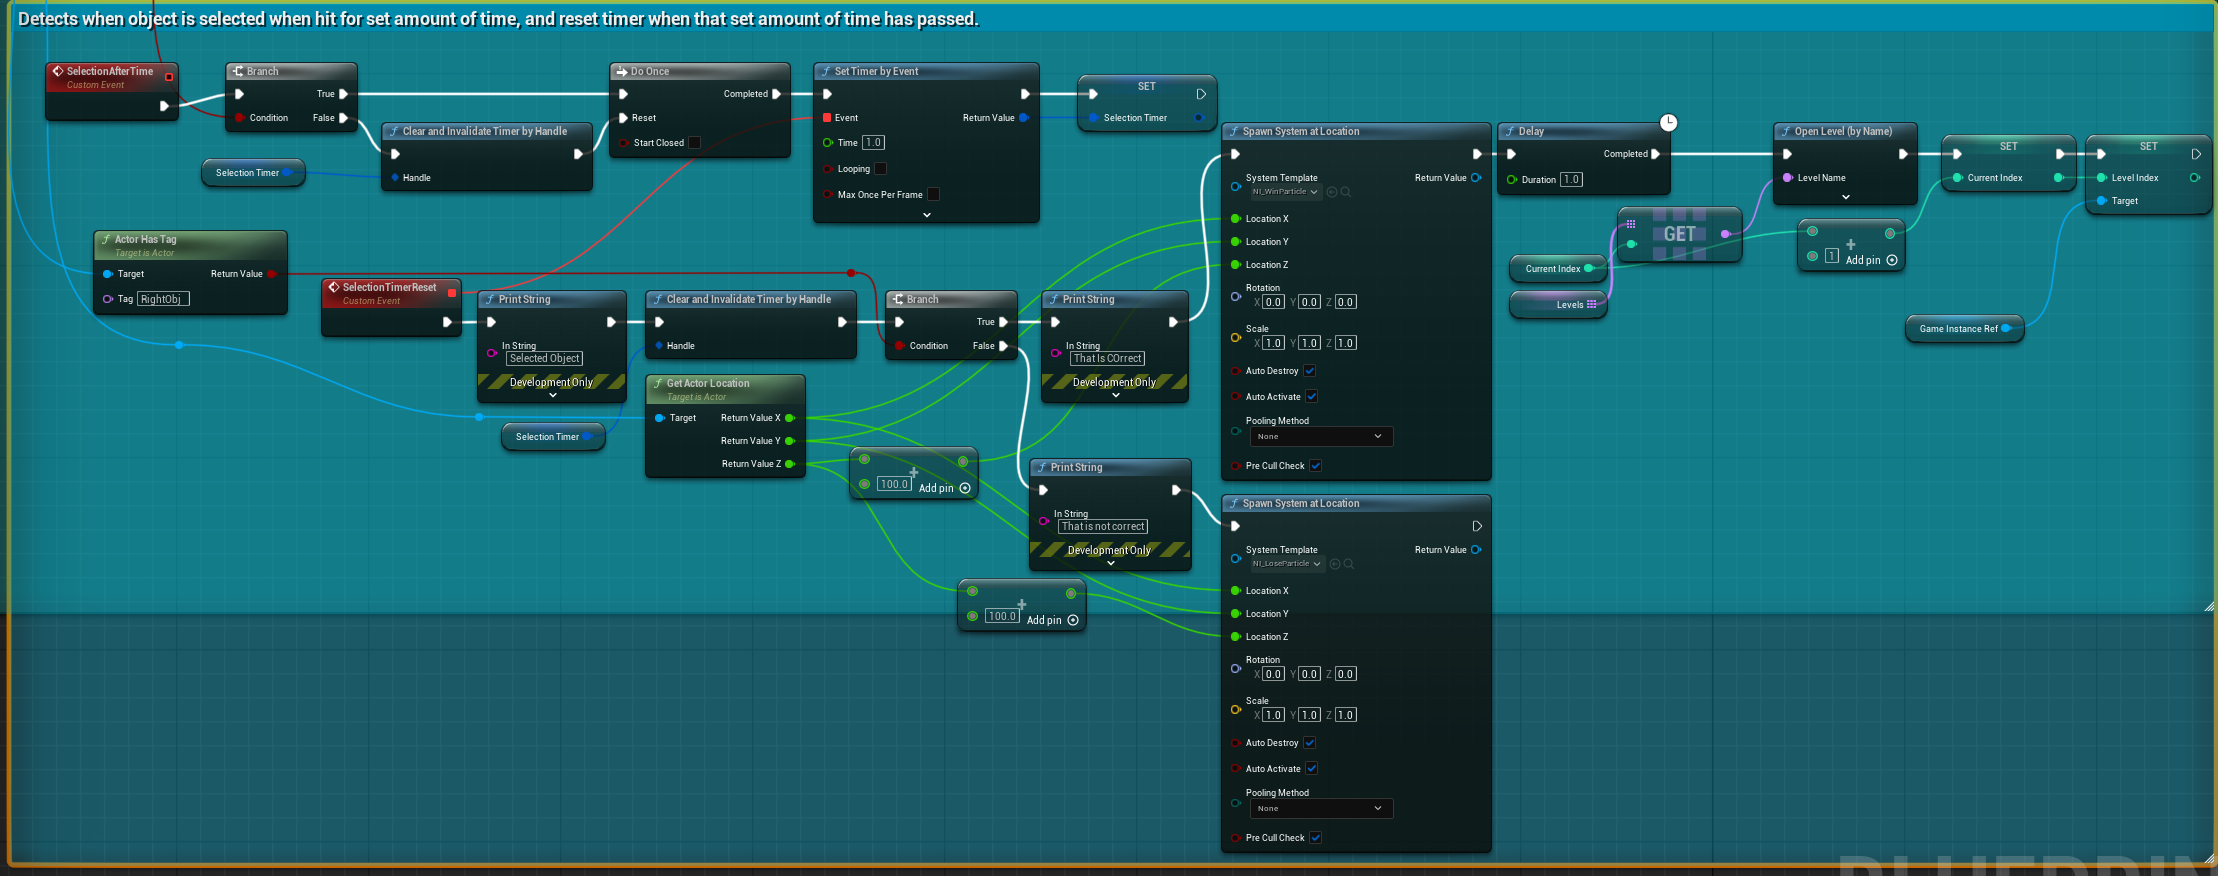Click the Return Value X pin on Get Actor Location
The width and height of the screenshot is (2218, 876).
click(x=790, y=418)
